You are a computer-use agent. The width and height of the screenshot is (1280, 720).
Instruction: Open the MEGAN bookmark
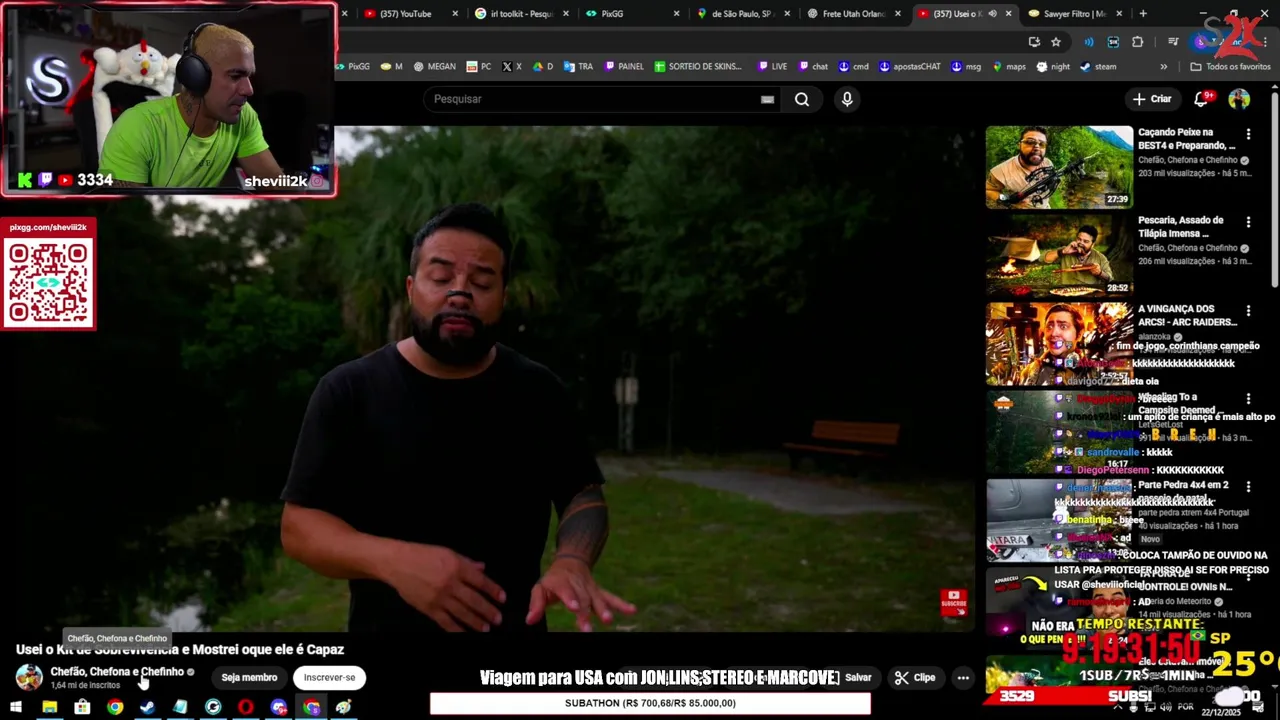[433, 67]
